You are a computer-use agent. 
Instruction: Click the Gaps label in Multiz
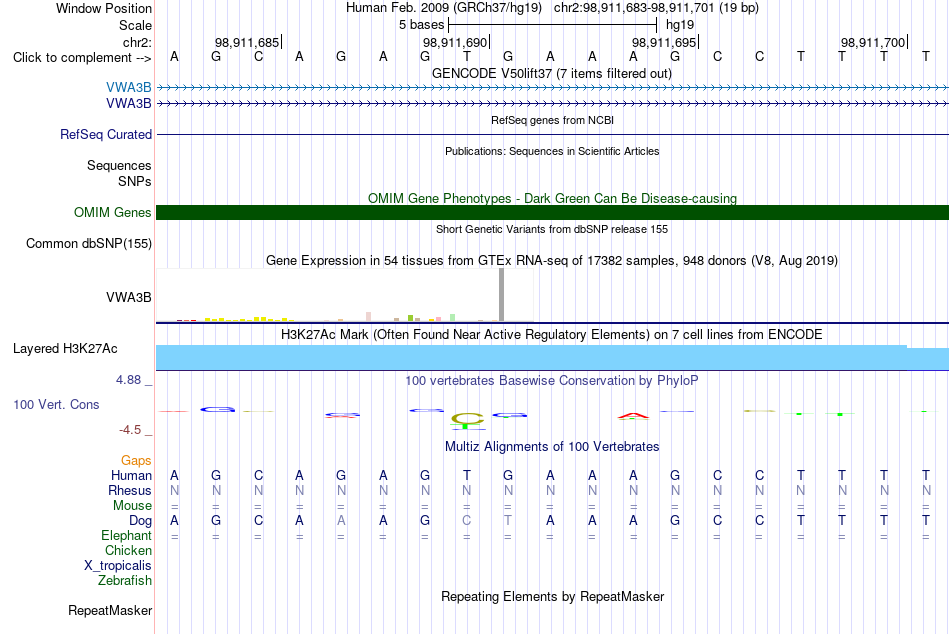pyautogui.click(x=136, y=461)
